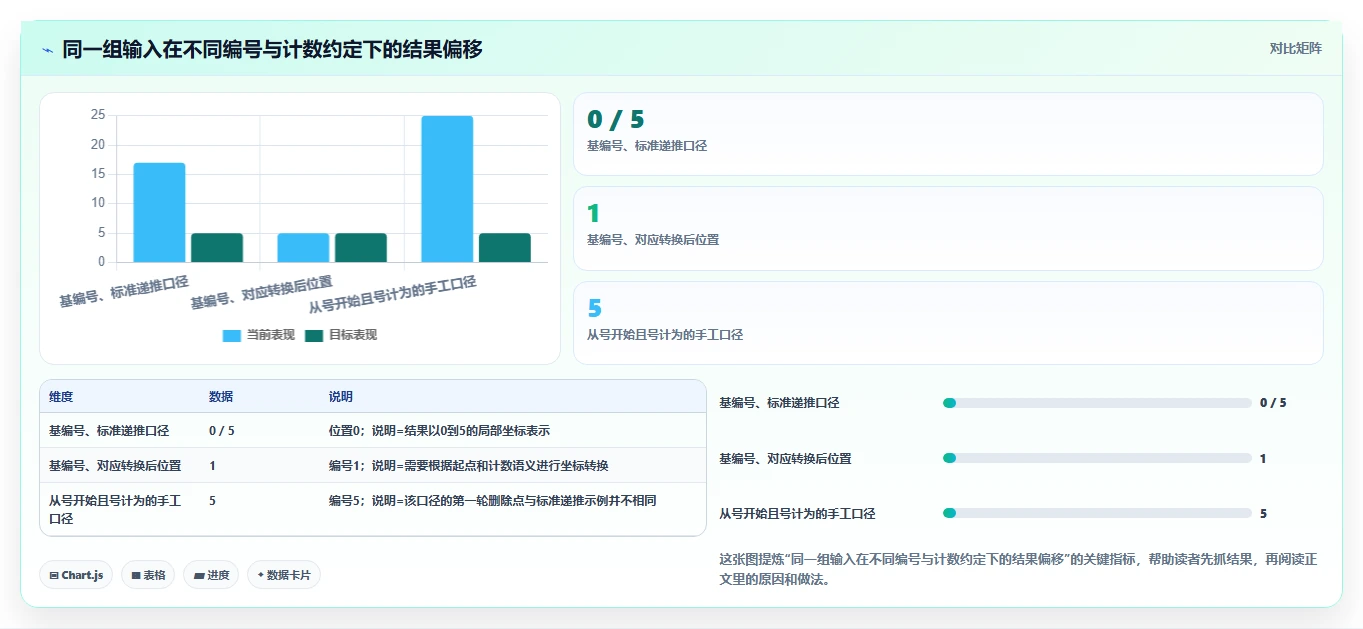The width and height of the screenshot is (1363, 629).
Task: Select table cell 从号开始且号计为的手工口径
Action: [115, 510]
